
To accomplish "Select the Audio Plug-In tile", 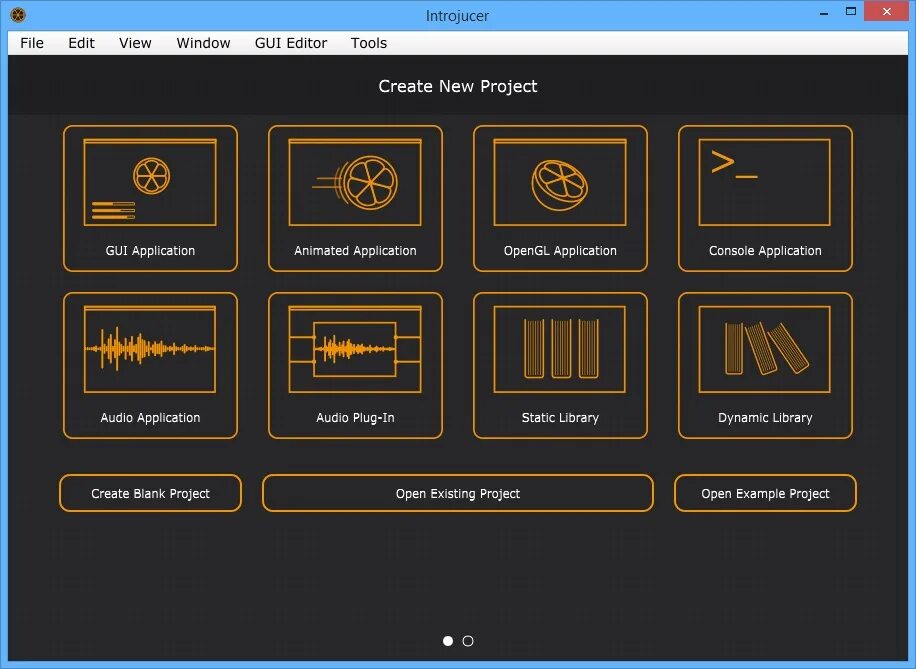I will pyautogui.click(x=355, y=365).
